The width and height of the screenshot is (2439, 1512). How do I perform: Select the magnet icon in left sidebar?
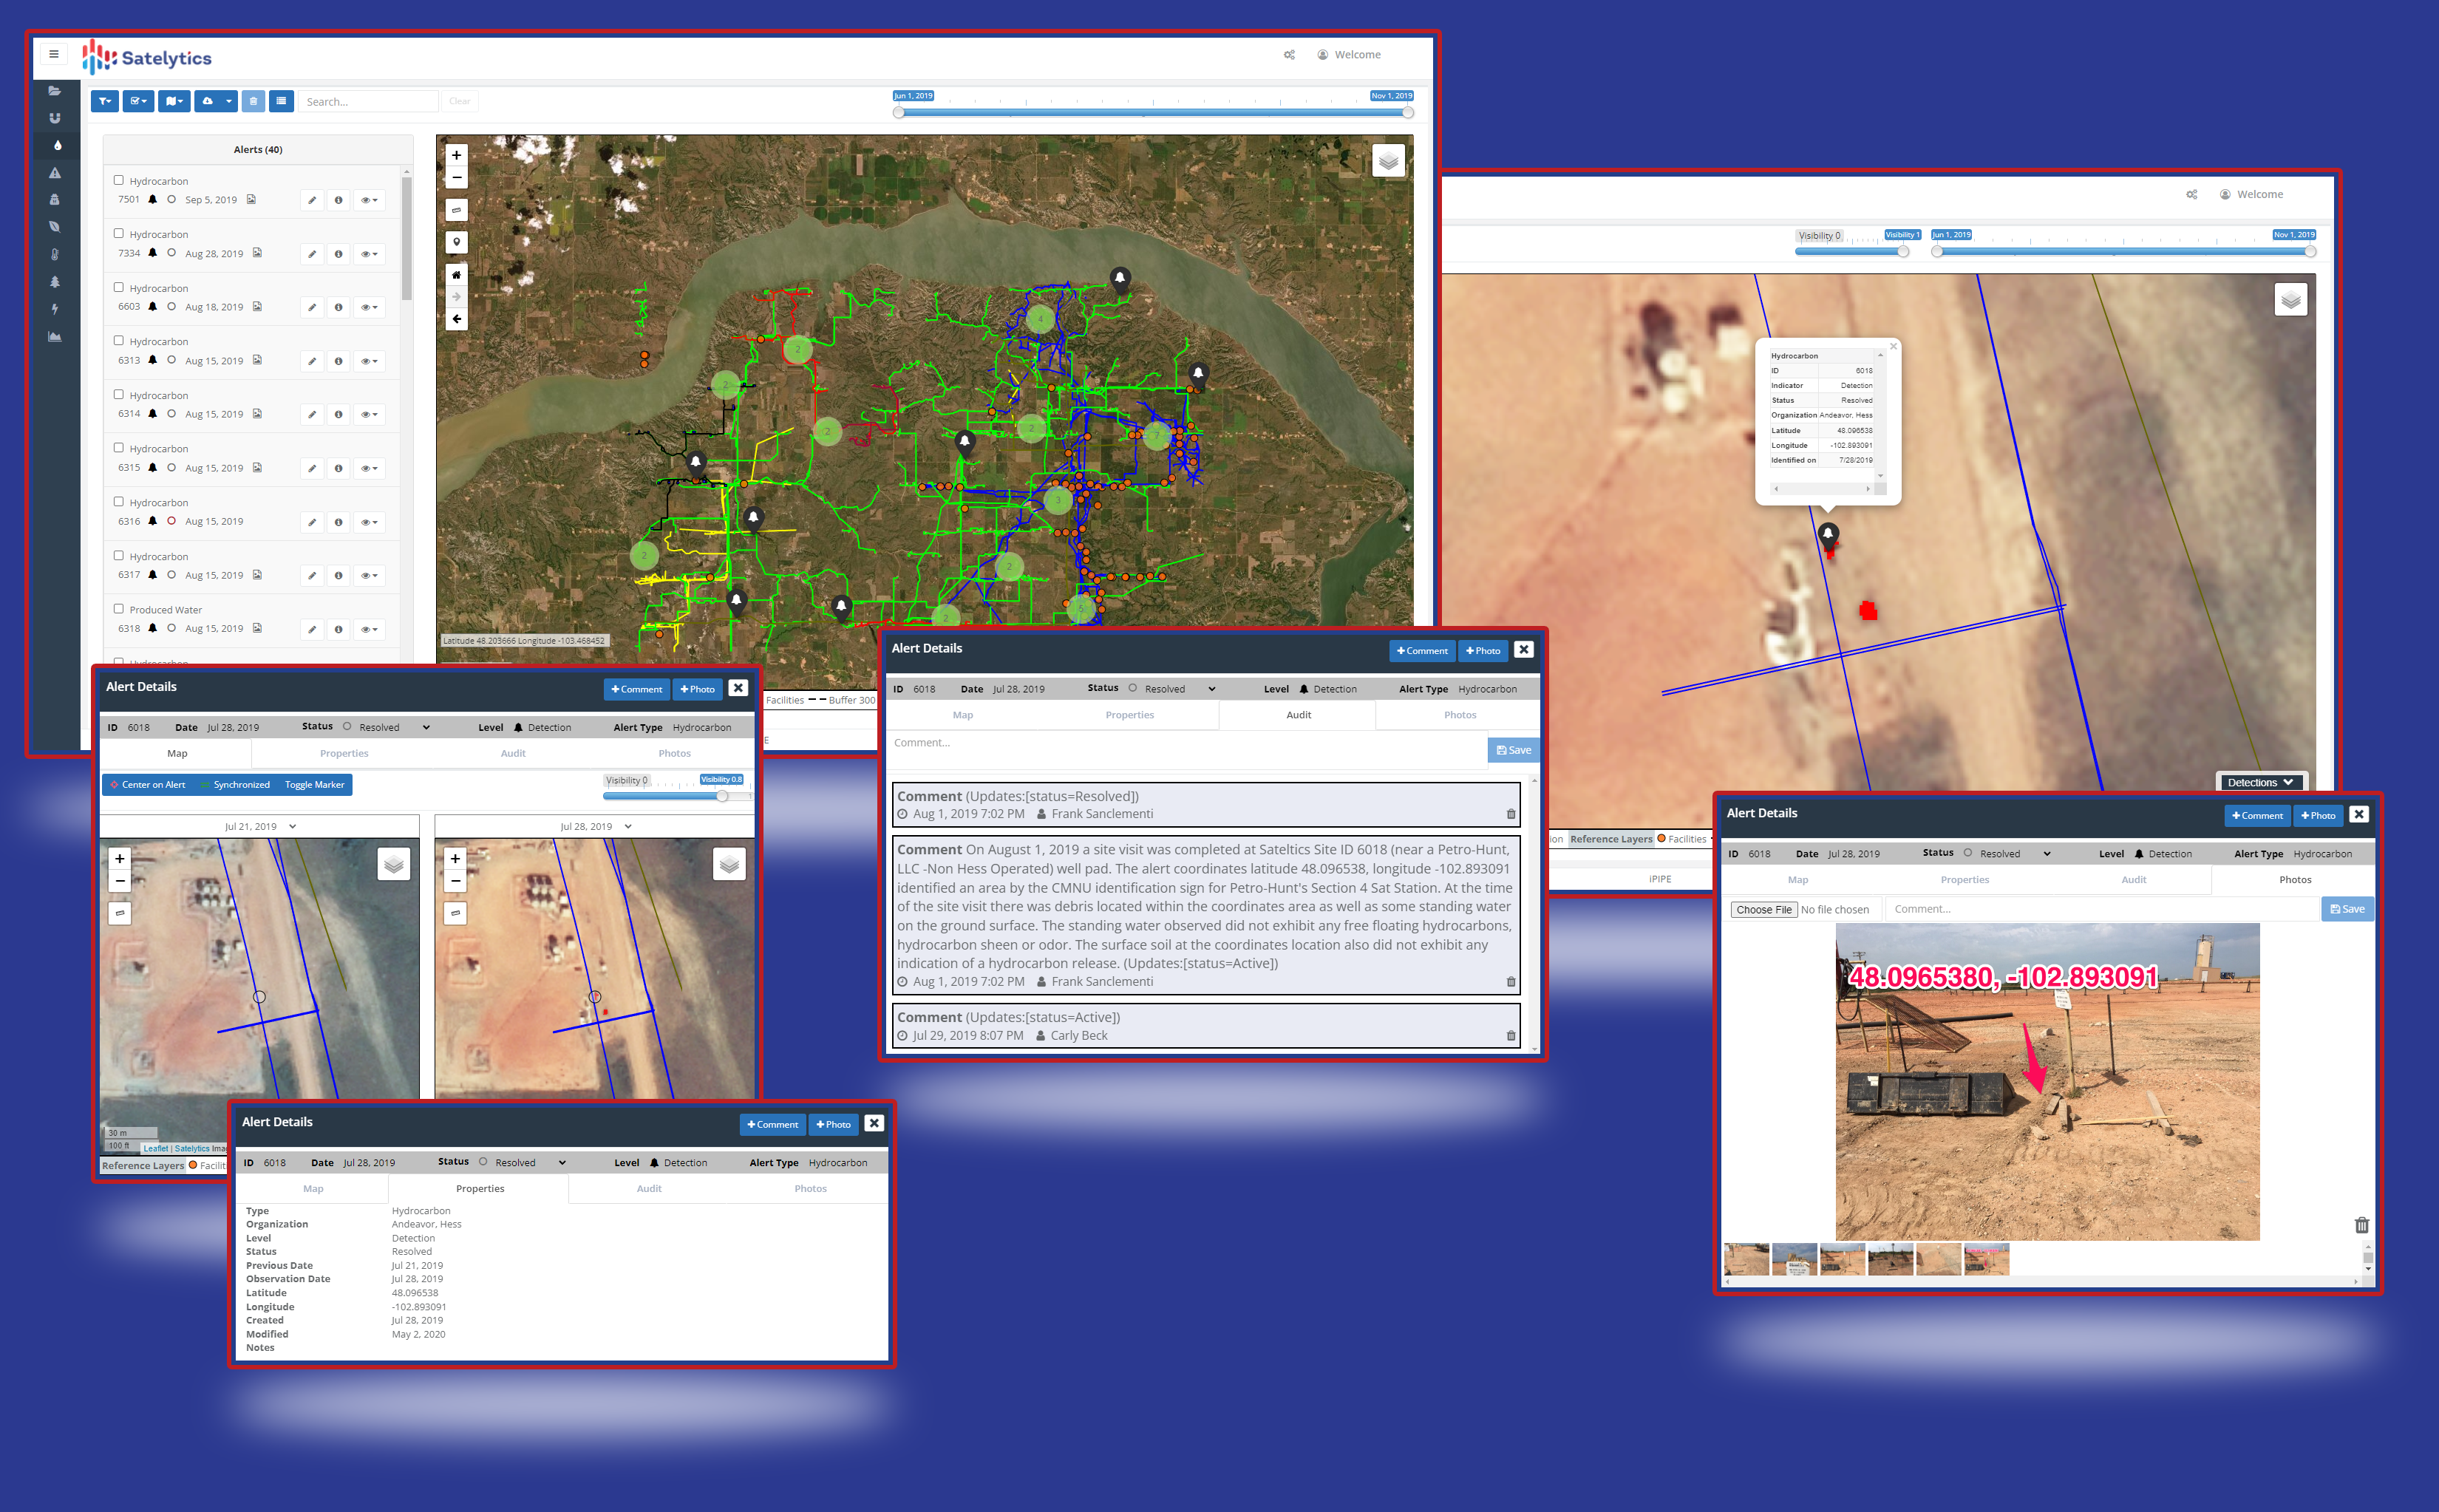(55, 118)
